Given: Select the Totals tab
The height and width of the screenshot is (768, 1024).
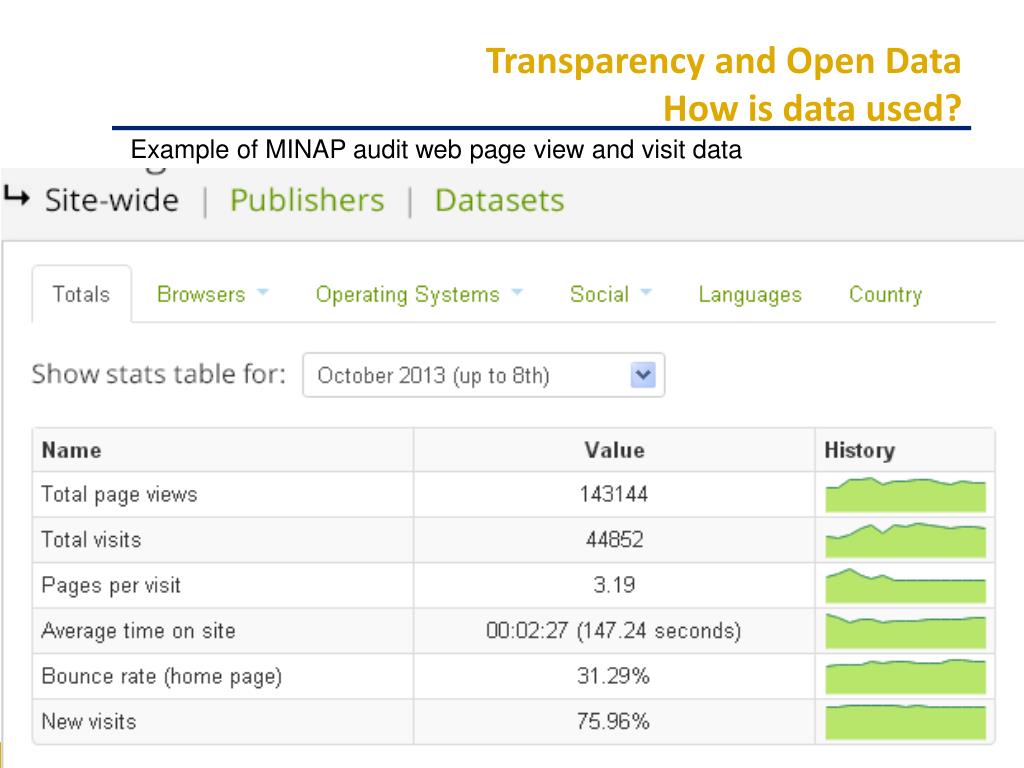Looking at the screenshot, I should pyautogui.click(x=81, y=295).
